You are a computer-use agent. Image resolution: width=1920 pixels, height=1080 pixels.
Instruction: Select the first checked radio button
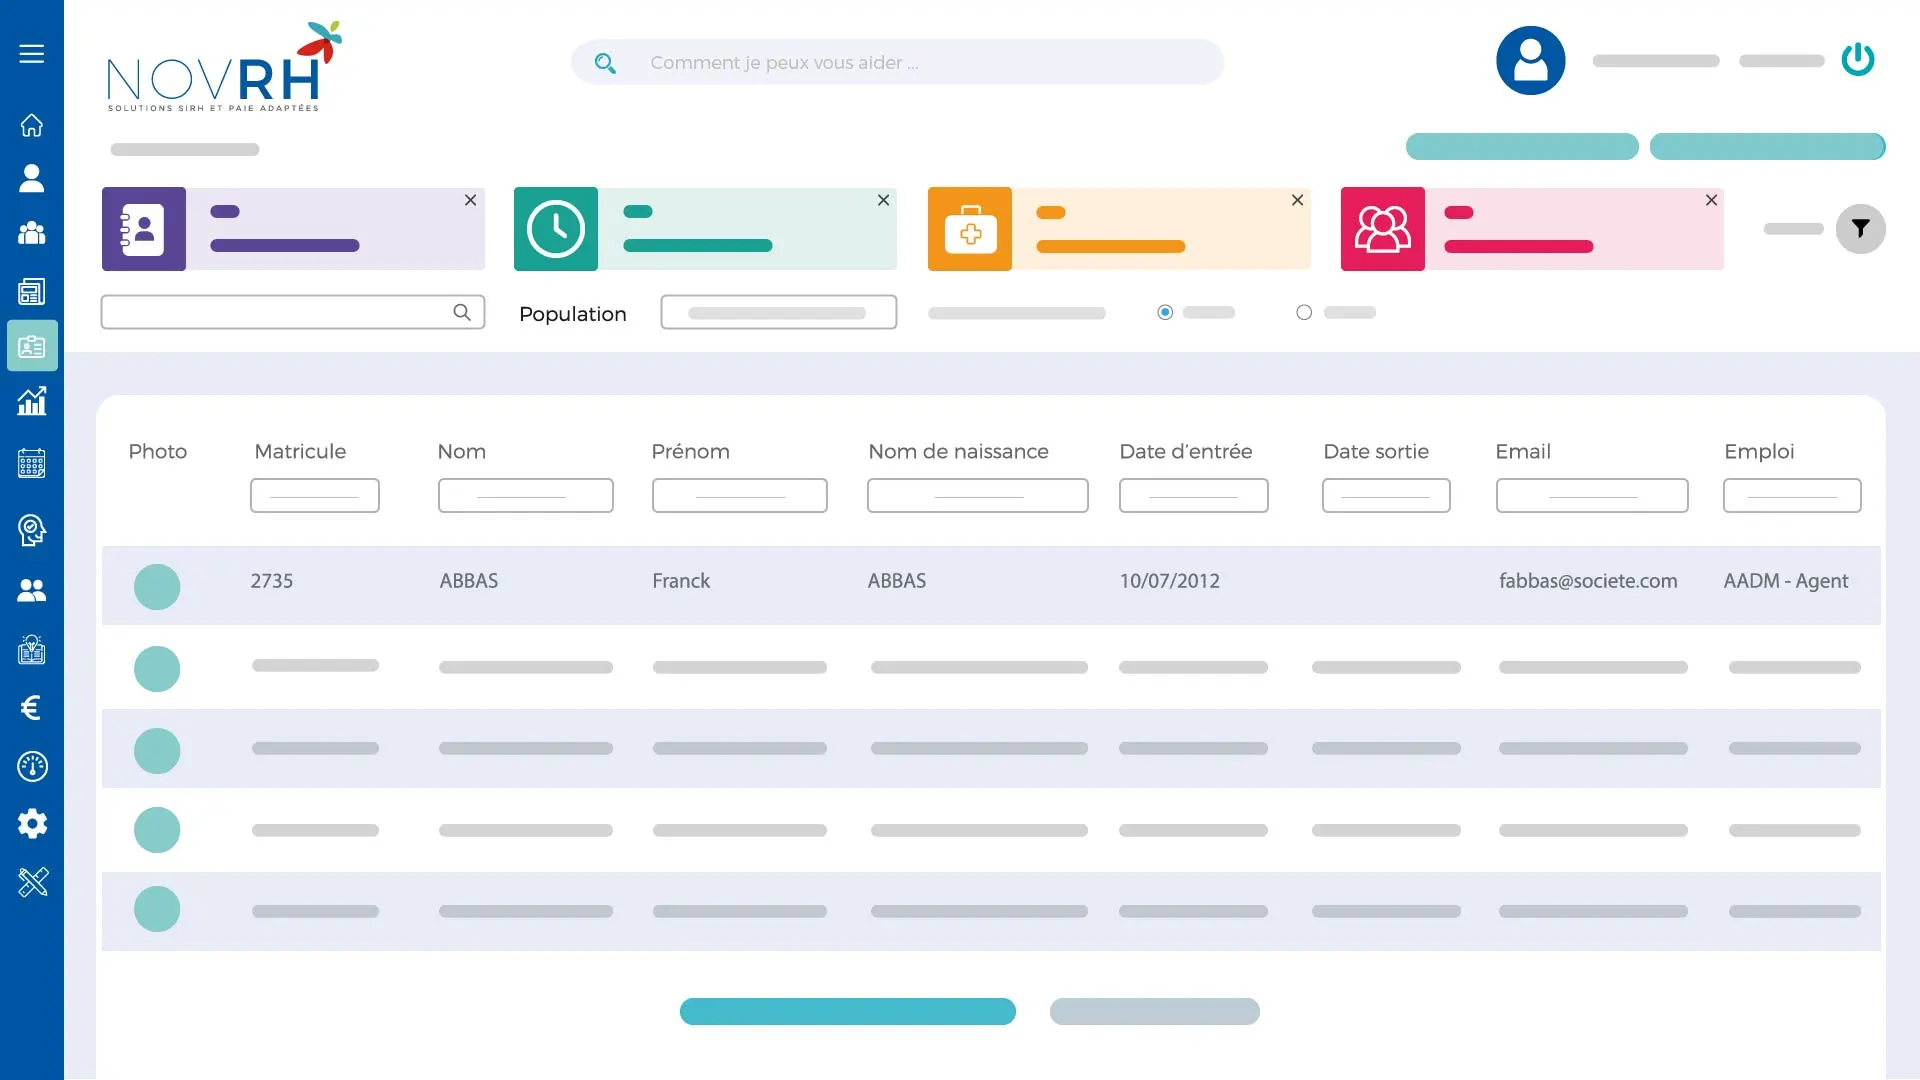(x=1165, y=313)
